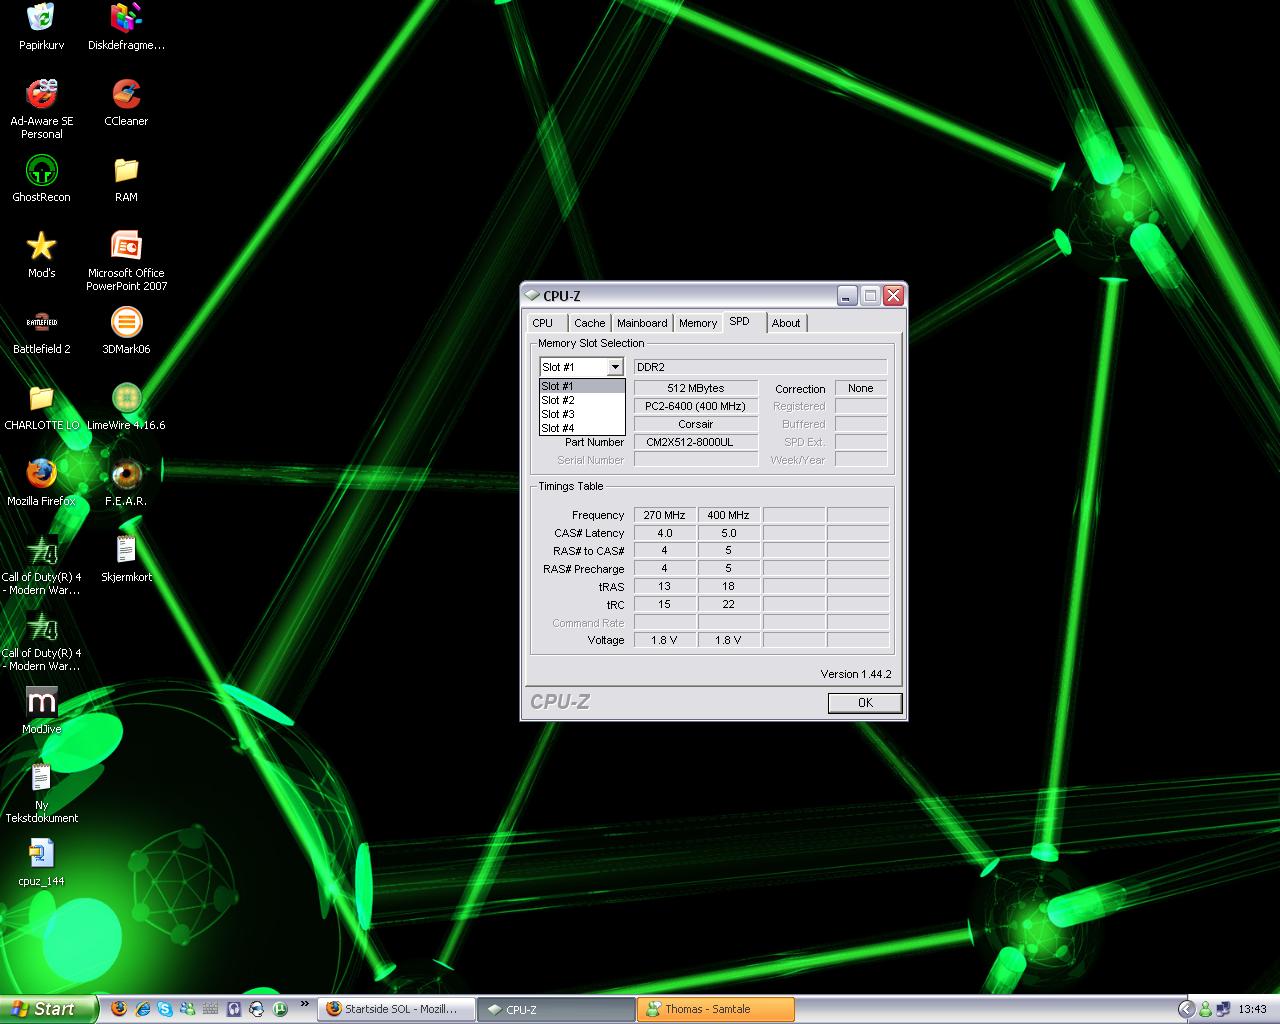Open the CCleaner desktop shortcut

tap(126, 103)
